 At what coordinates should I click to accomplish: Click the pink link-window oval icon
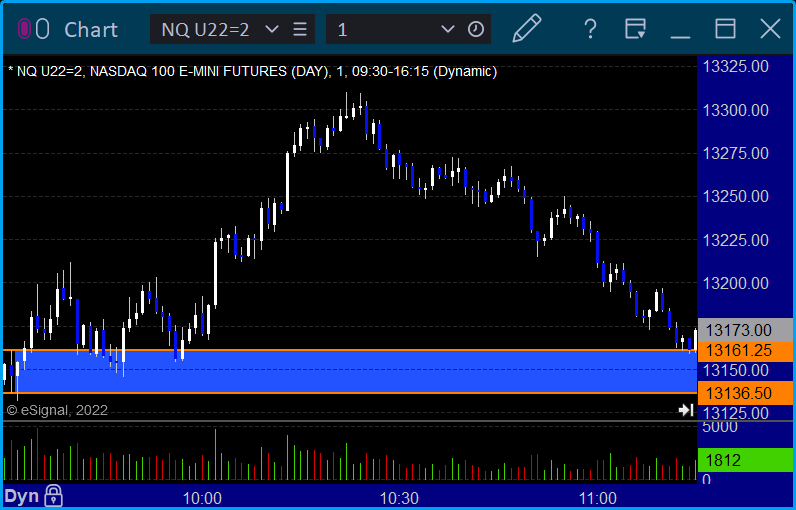(24, 29)
